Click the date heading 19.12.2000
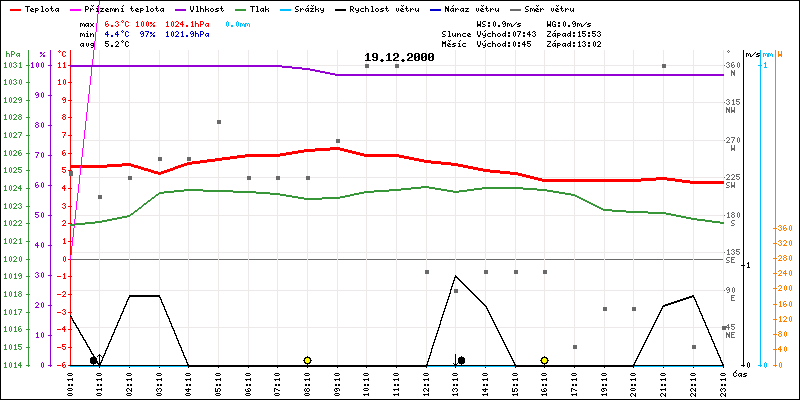Screen dimensions: 800x400 click(x=399, y=58)
